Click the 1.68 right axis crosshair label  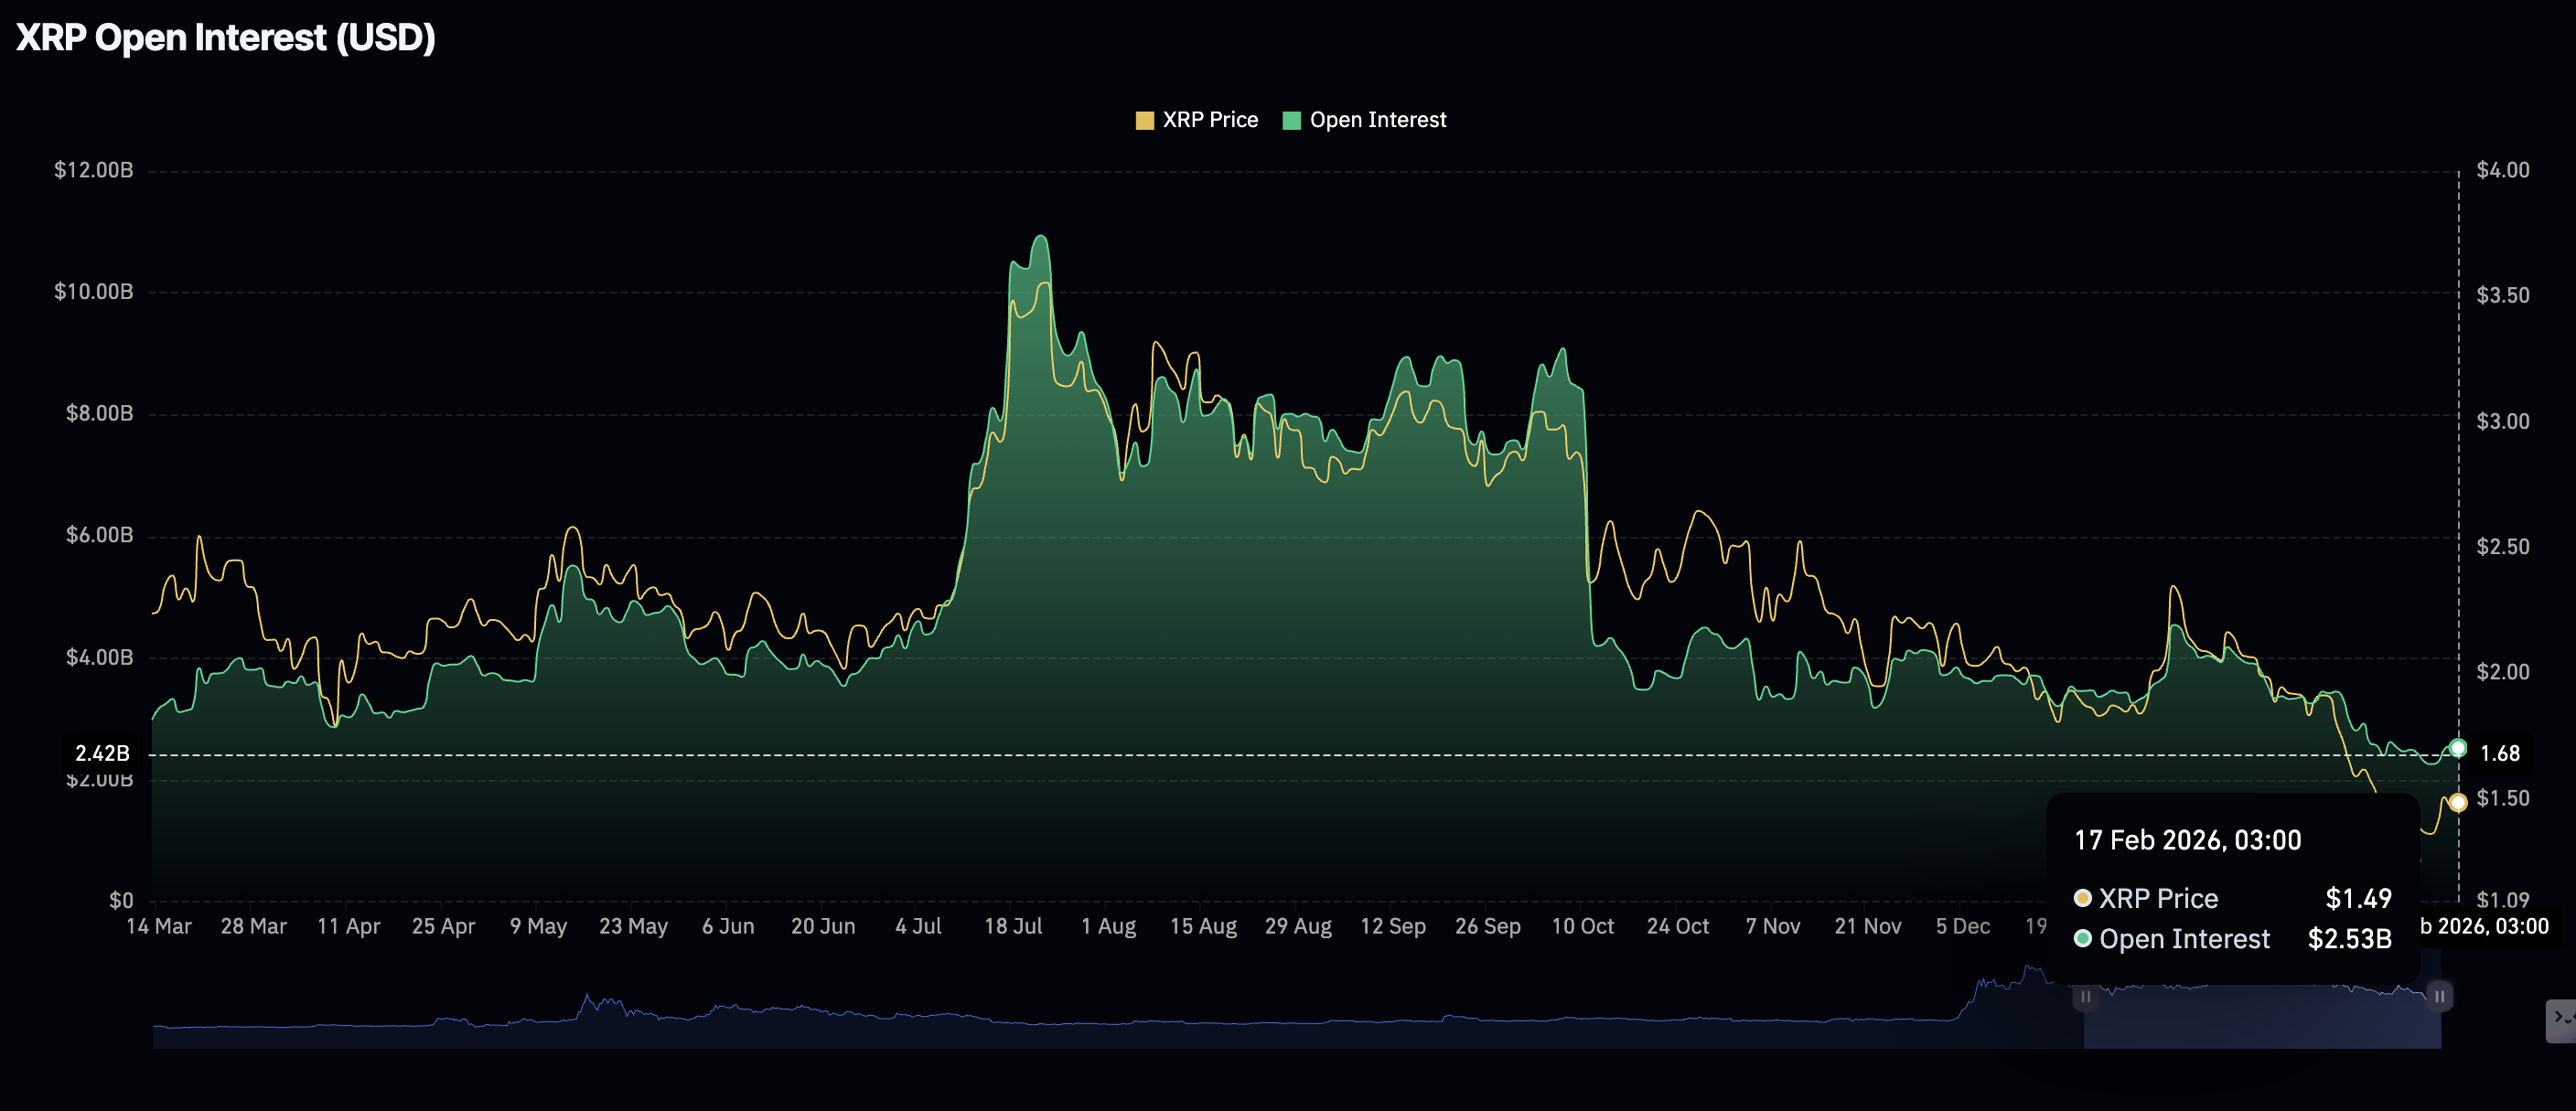coord(2499,753)
